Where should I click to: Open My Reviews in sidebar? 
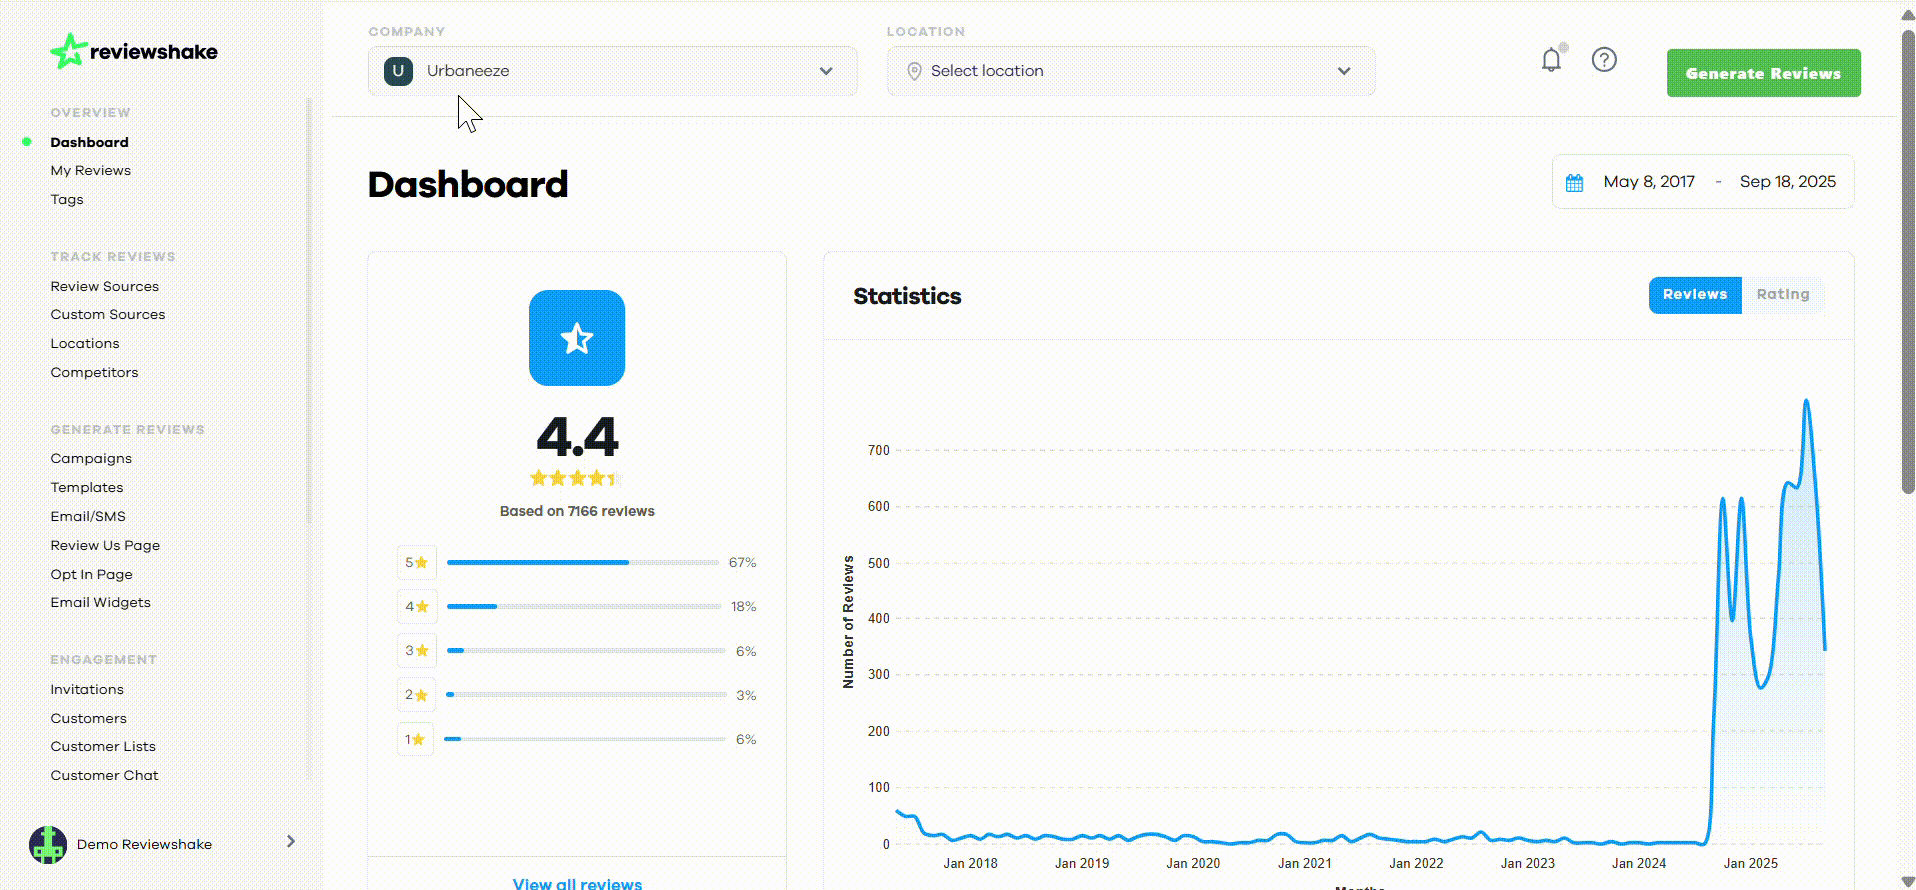pos(91,170)
